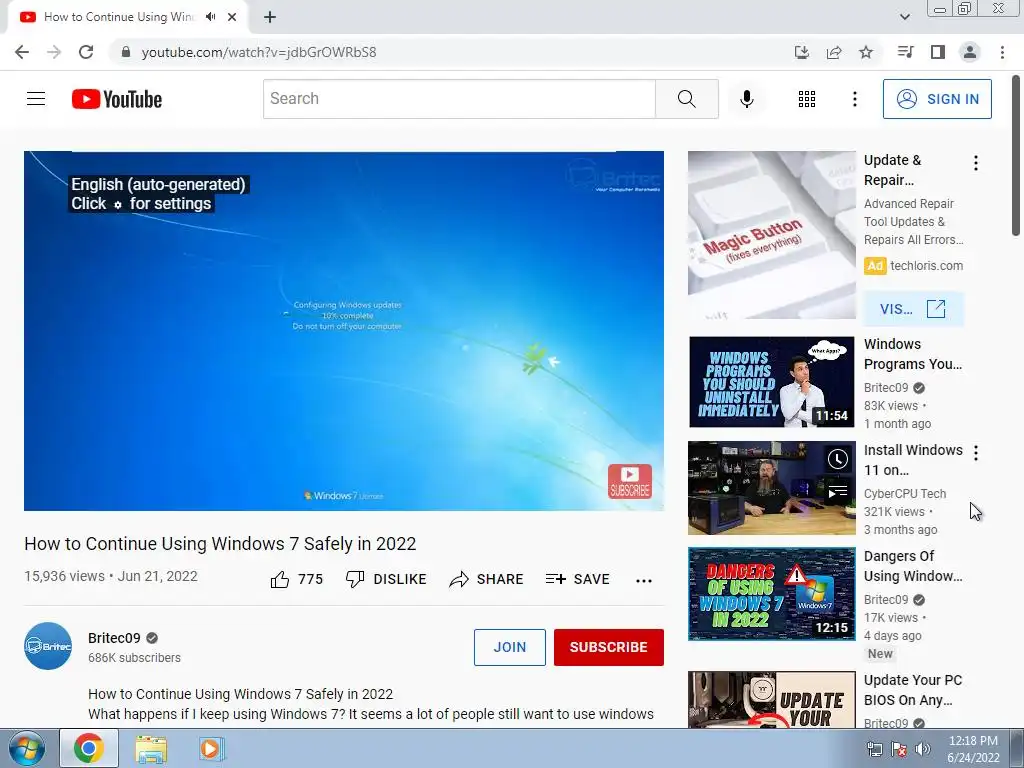Like the video with thumbs-up 775

(x=296, y=579)
